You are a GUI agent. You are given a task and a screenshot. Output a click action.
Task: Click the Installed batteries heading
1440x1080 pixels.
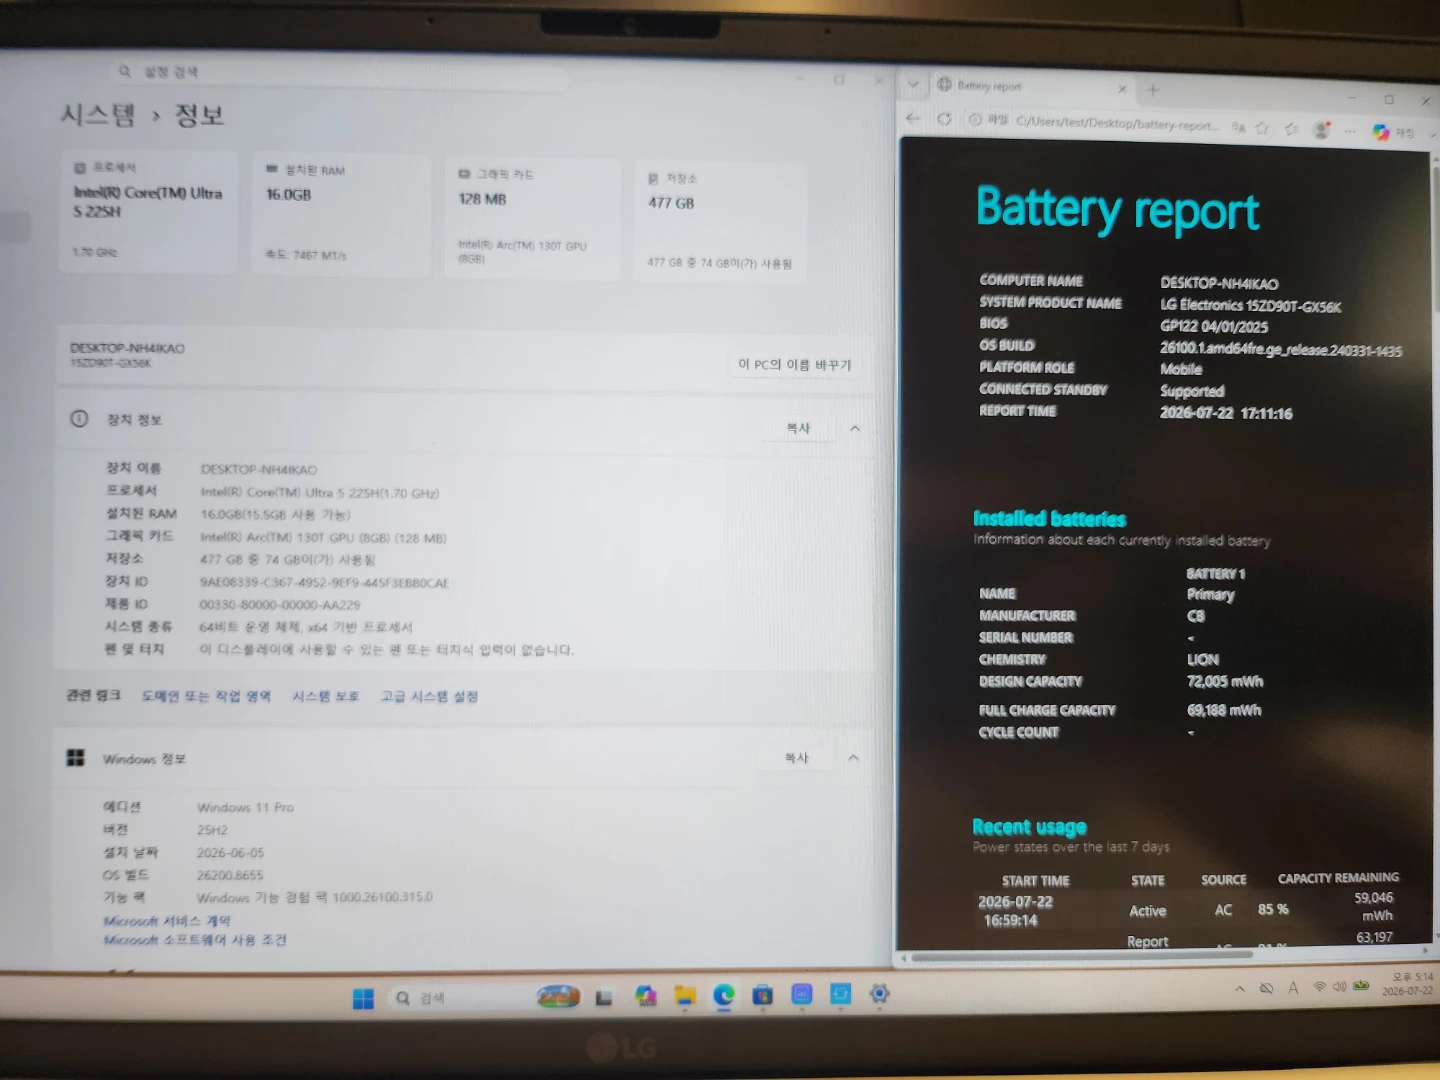(x=1050, y=518)
